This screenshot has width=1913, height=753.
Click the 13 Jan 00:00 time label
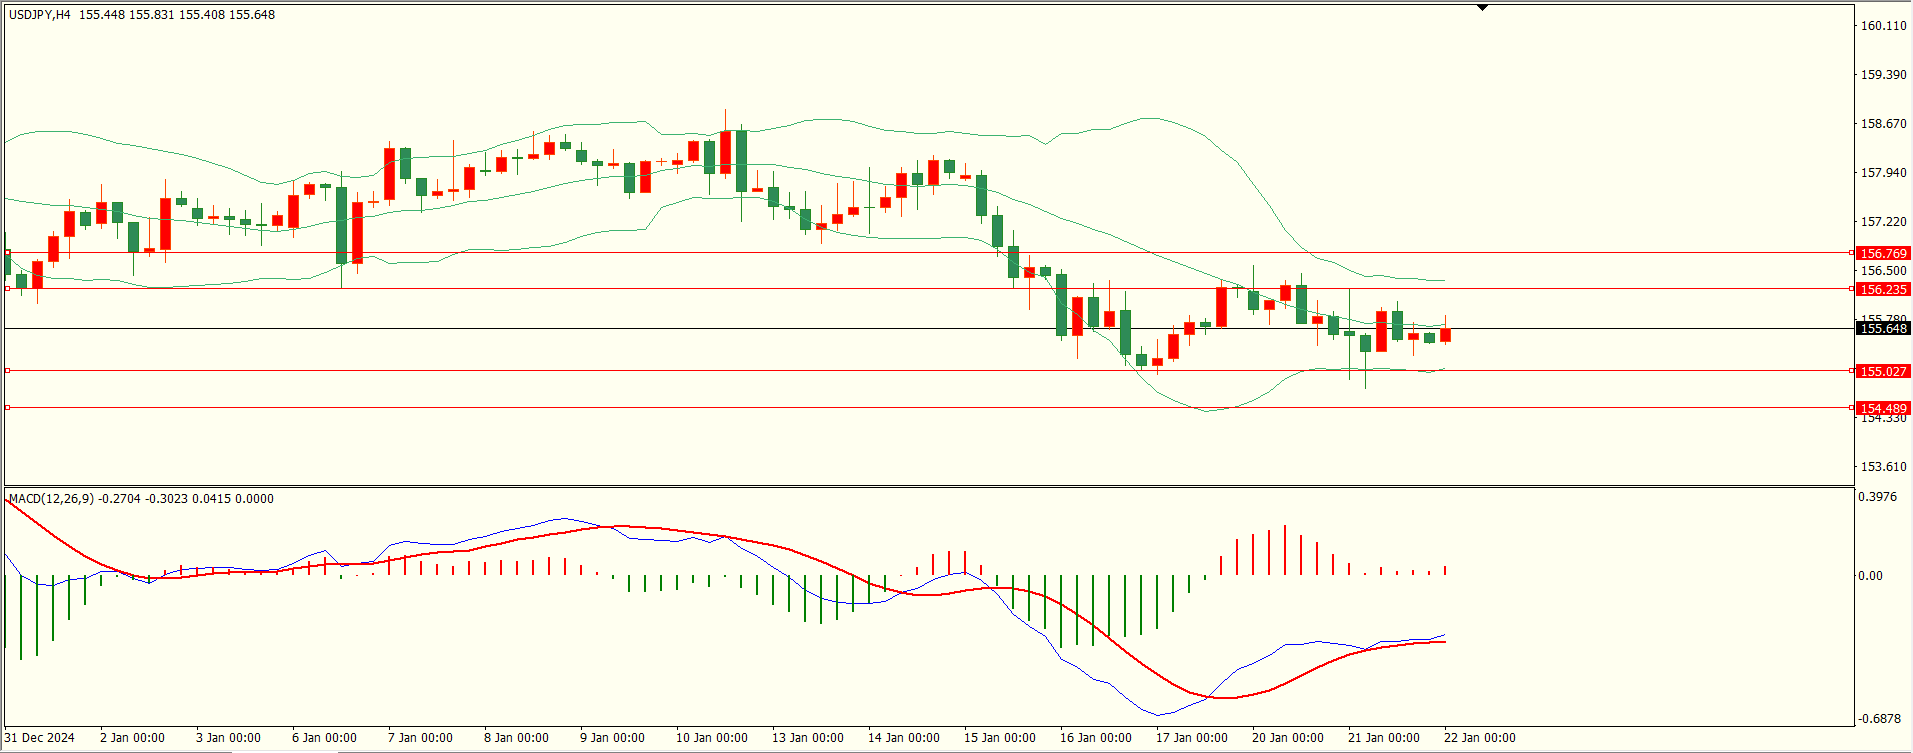808,738
